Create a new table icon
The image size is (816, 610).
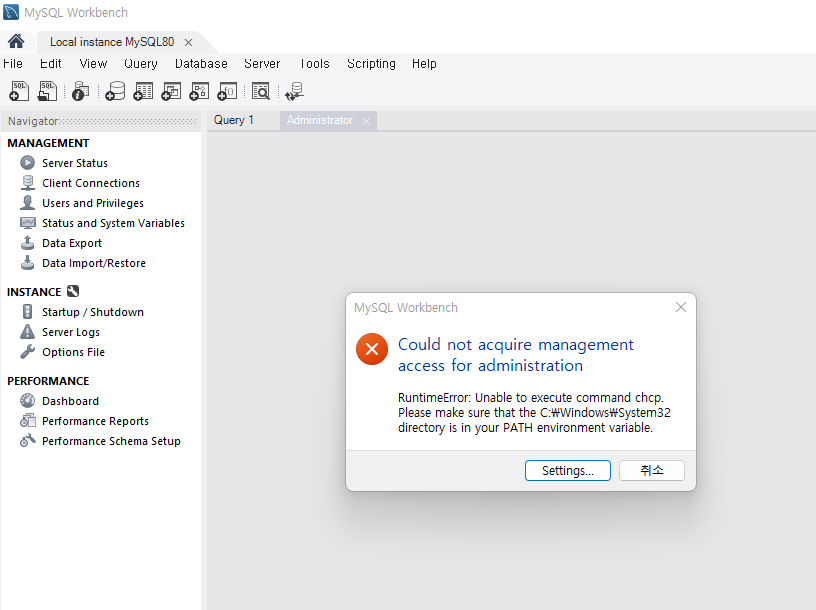tap(143, 91)
